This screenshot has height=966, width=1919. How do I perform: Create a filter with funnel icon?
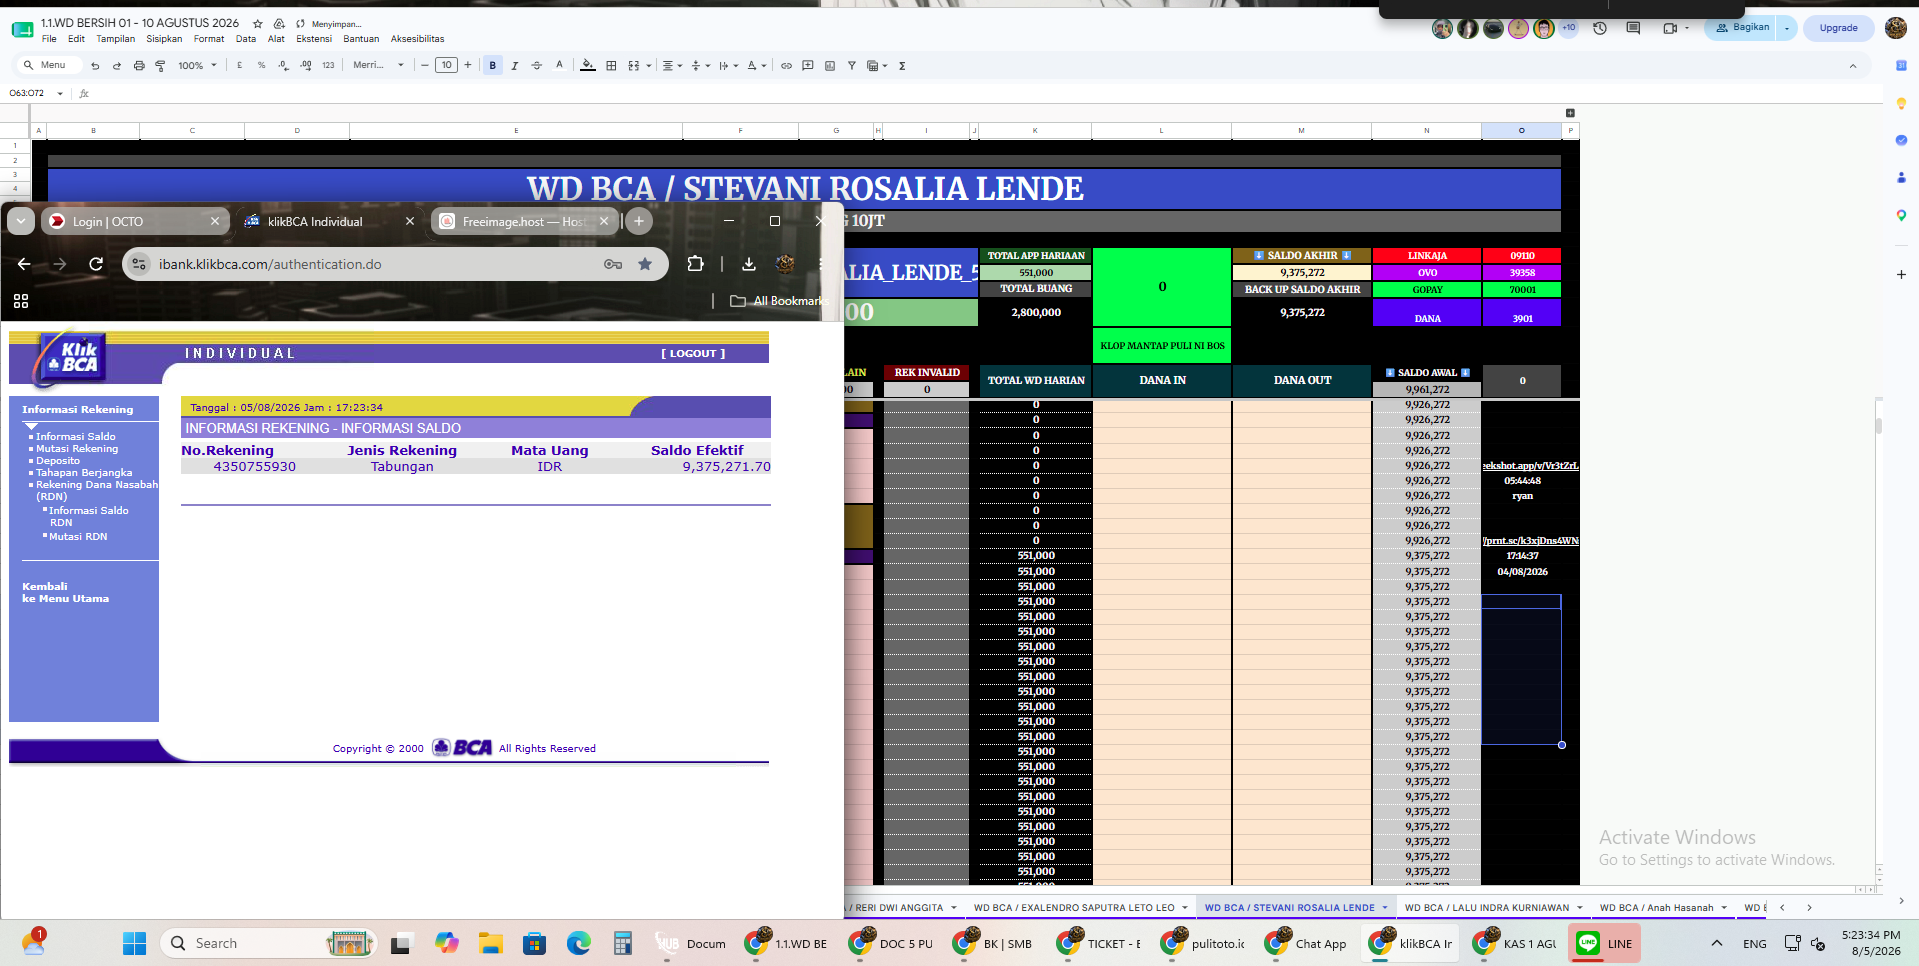pos(852,66)
